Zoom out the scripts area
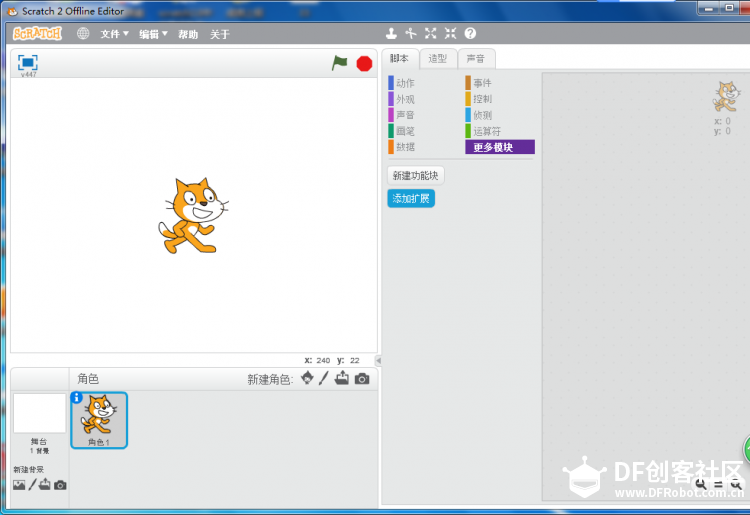Image resolution: width=750 pixels, height=515 pixels. tap(701, 484)
